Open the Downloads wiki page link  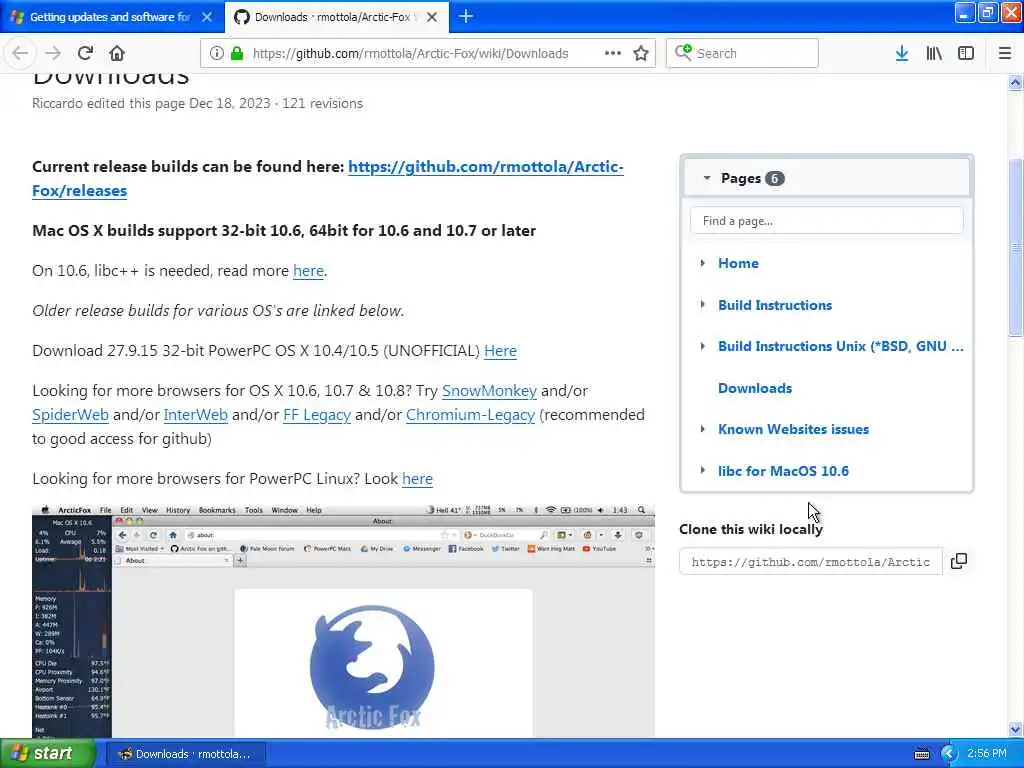(x=755, y=388)
